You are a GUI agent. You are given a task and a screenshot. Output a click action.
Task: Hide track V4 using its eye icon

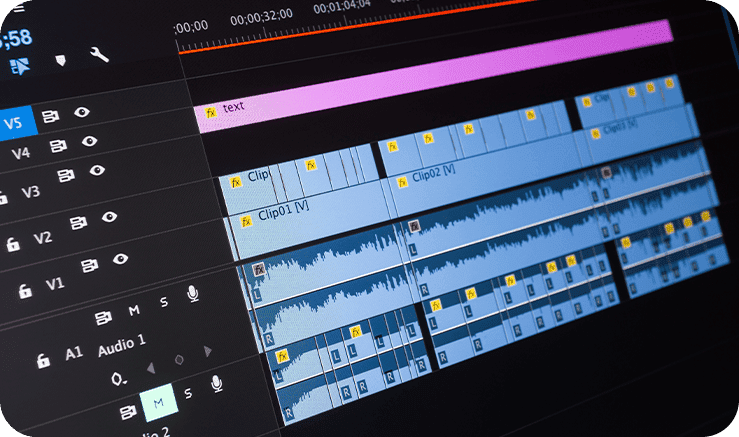(x=89, y=141)
